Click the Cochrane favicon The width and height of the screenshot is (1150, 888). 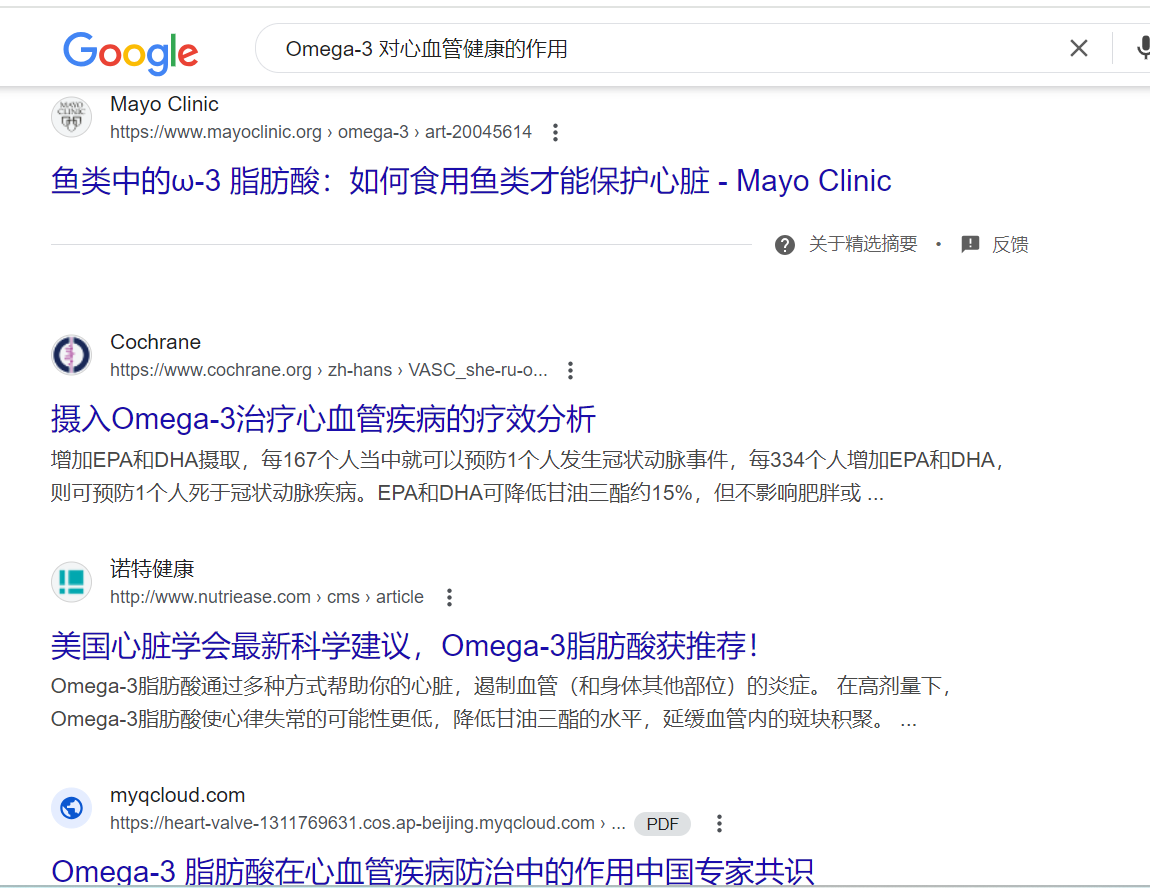pos(71,355)
